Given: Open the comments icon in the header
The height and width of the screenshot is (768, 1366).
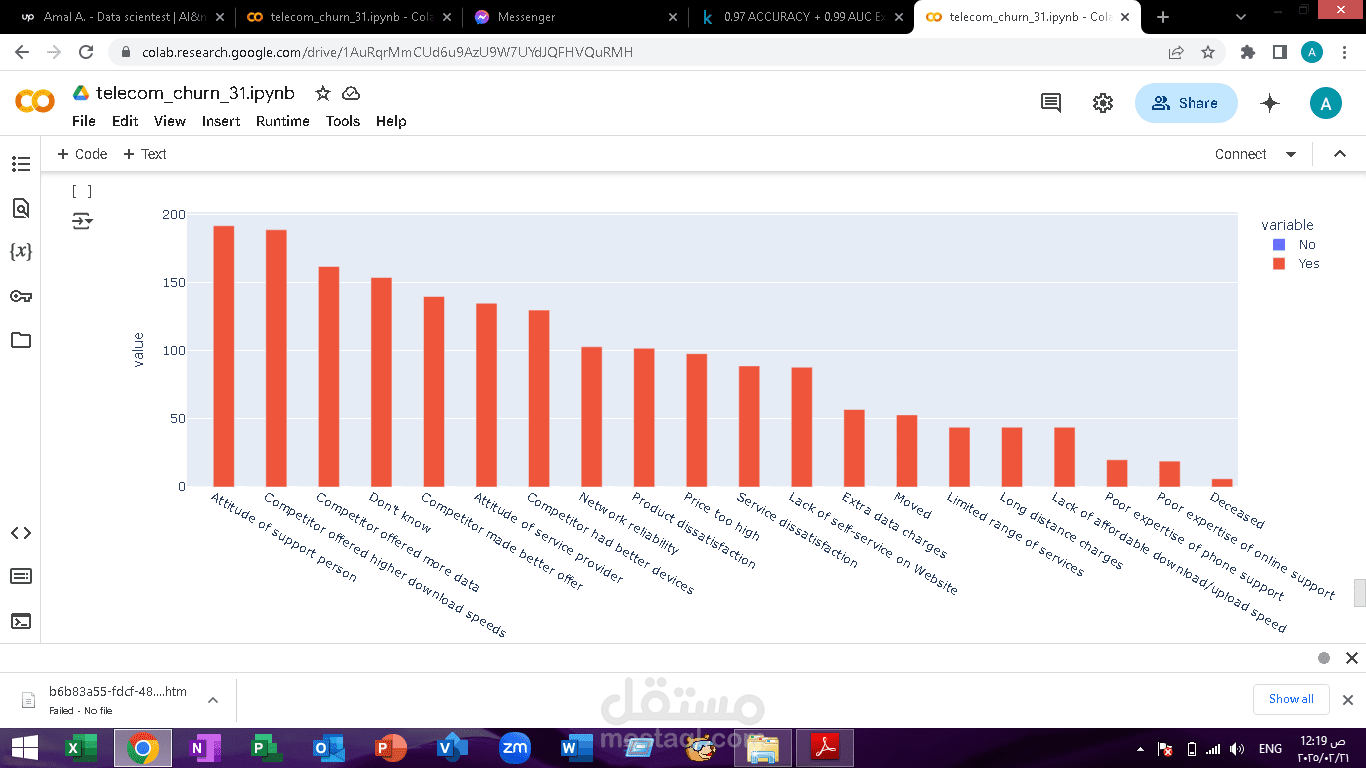Looking at the screenshot, I should [1051, 103].
